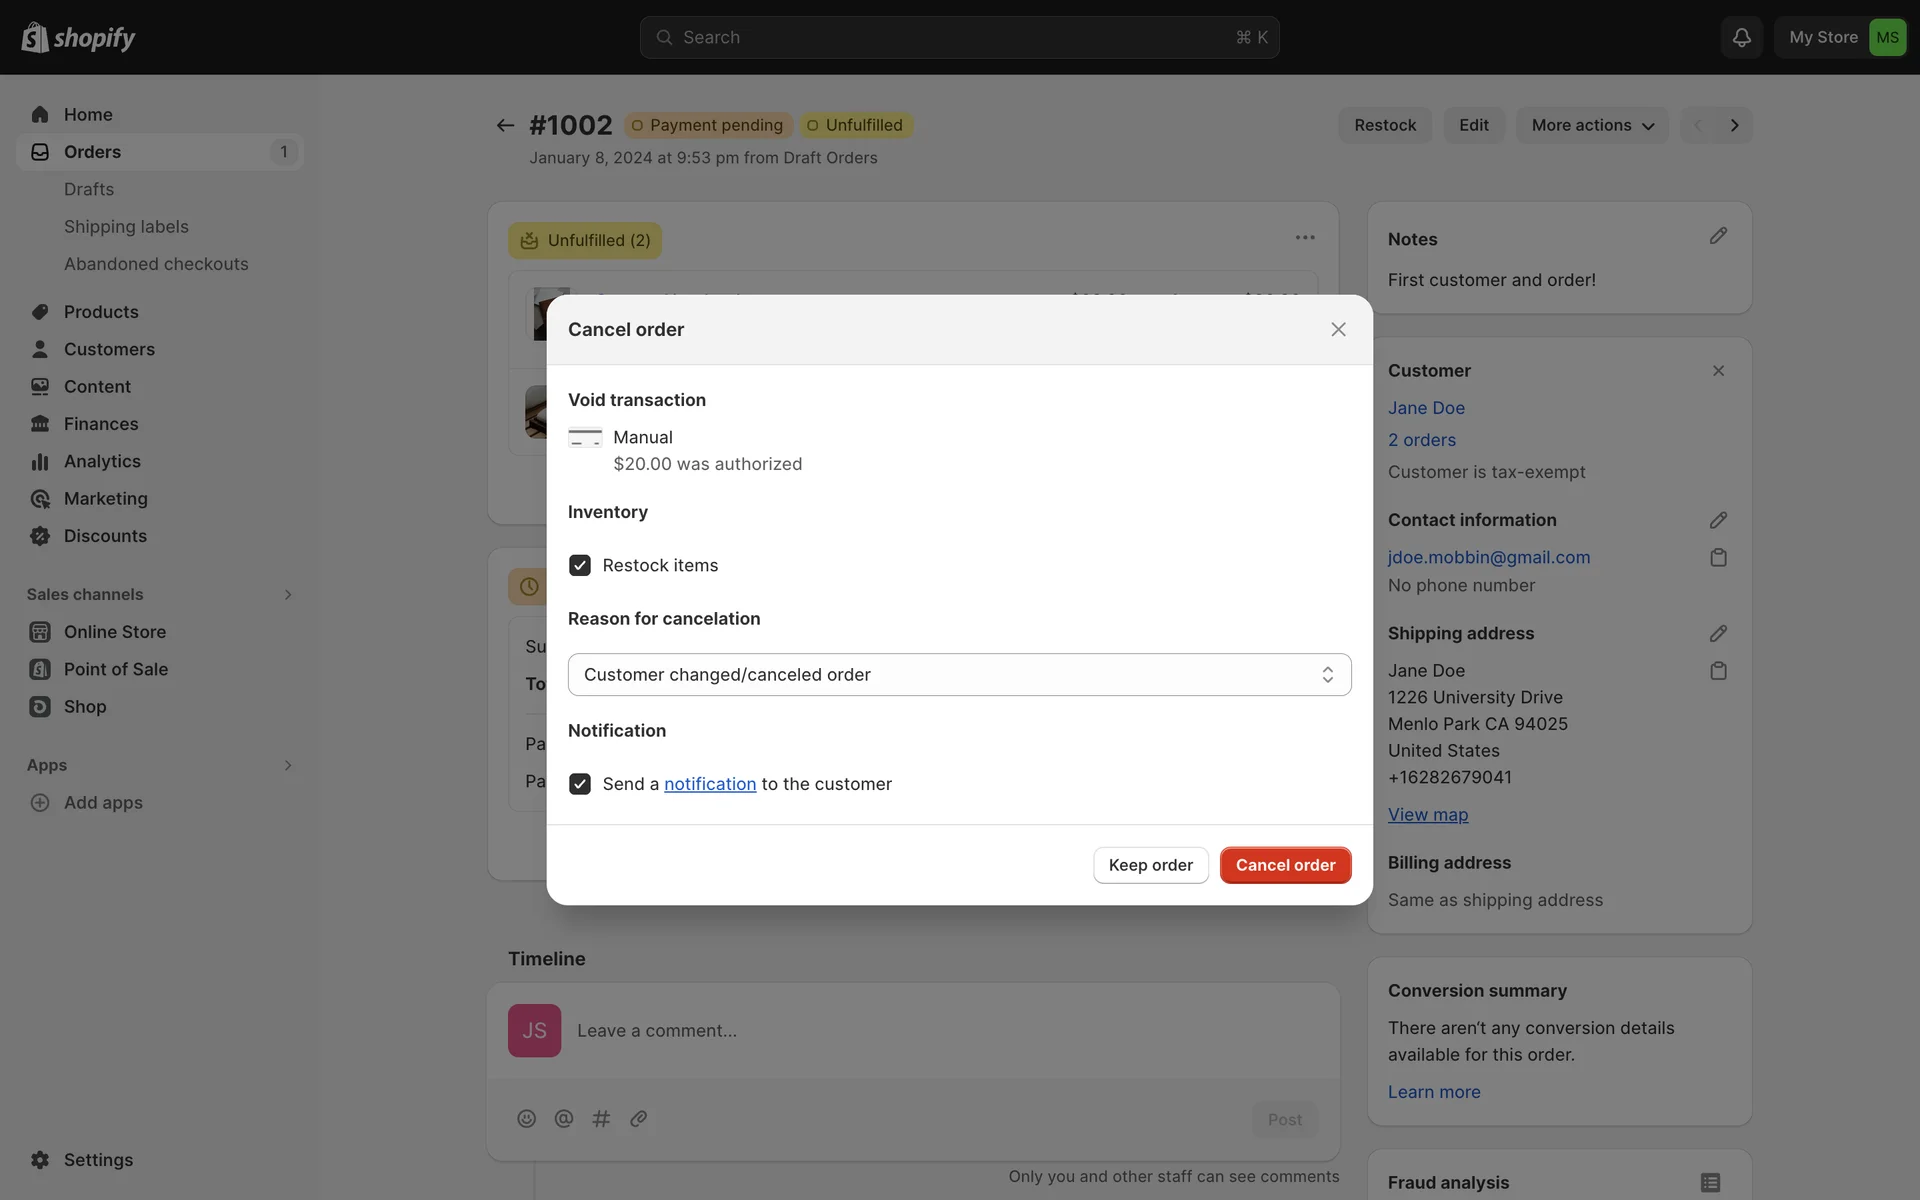Click the mention @ icon in the comment toolbar
The image size is (1920, 1200).
point(564,1119)
